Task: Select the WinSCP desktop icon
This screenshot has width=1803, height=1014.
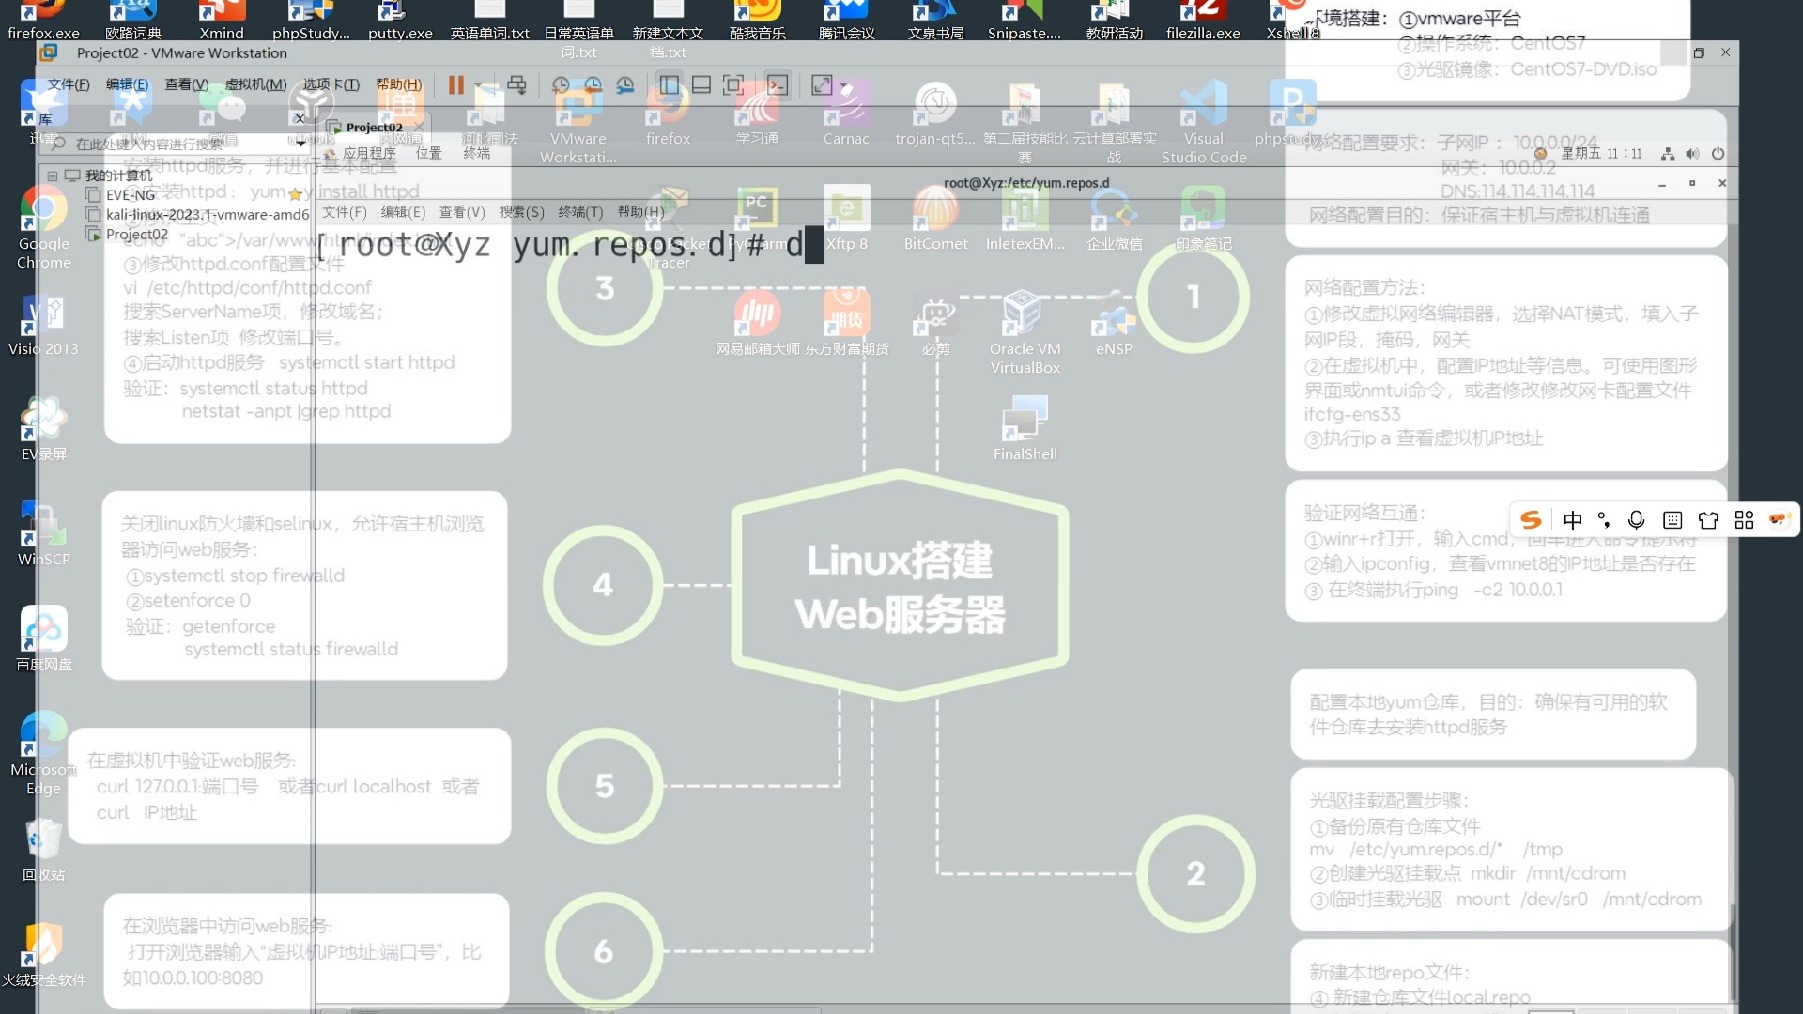Action: [x=44, y=534]
